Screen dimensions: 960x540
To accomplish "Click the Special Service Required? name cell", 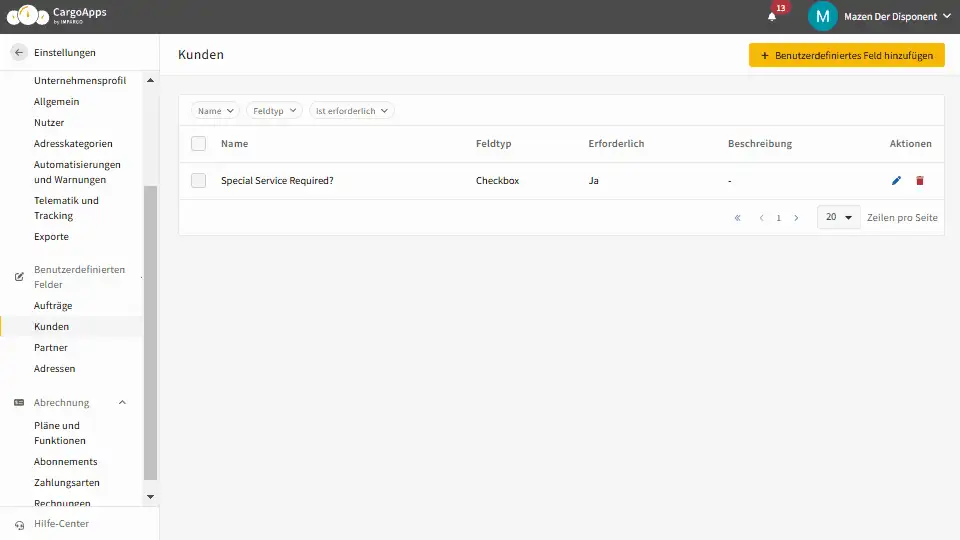I will [x=277, y=181].
